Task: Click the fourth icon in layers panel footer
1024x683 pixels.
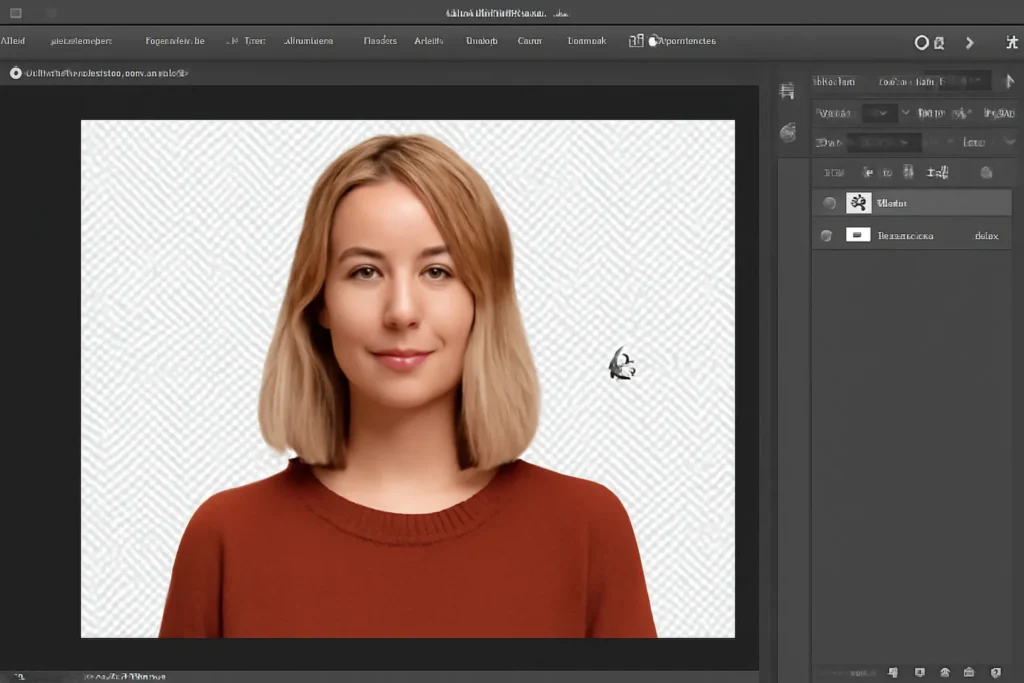Action: coord(969,673)
